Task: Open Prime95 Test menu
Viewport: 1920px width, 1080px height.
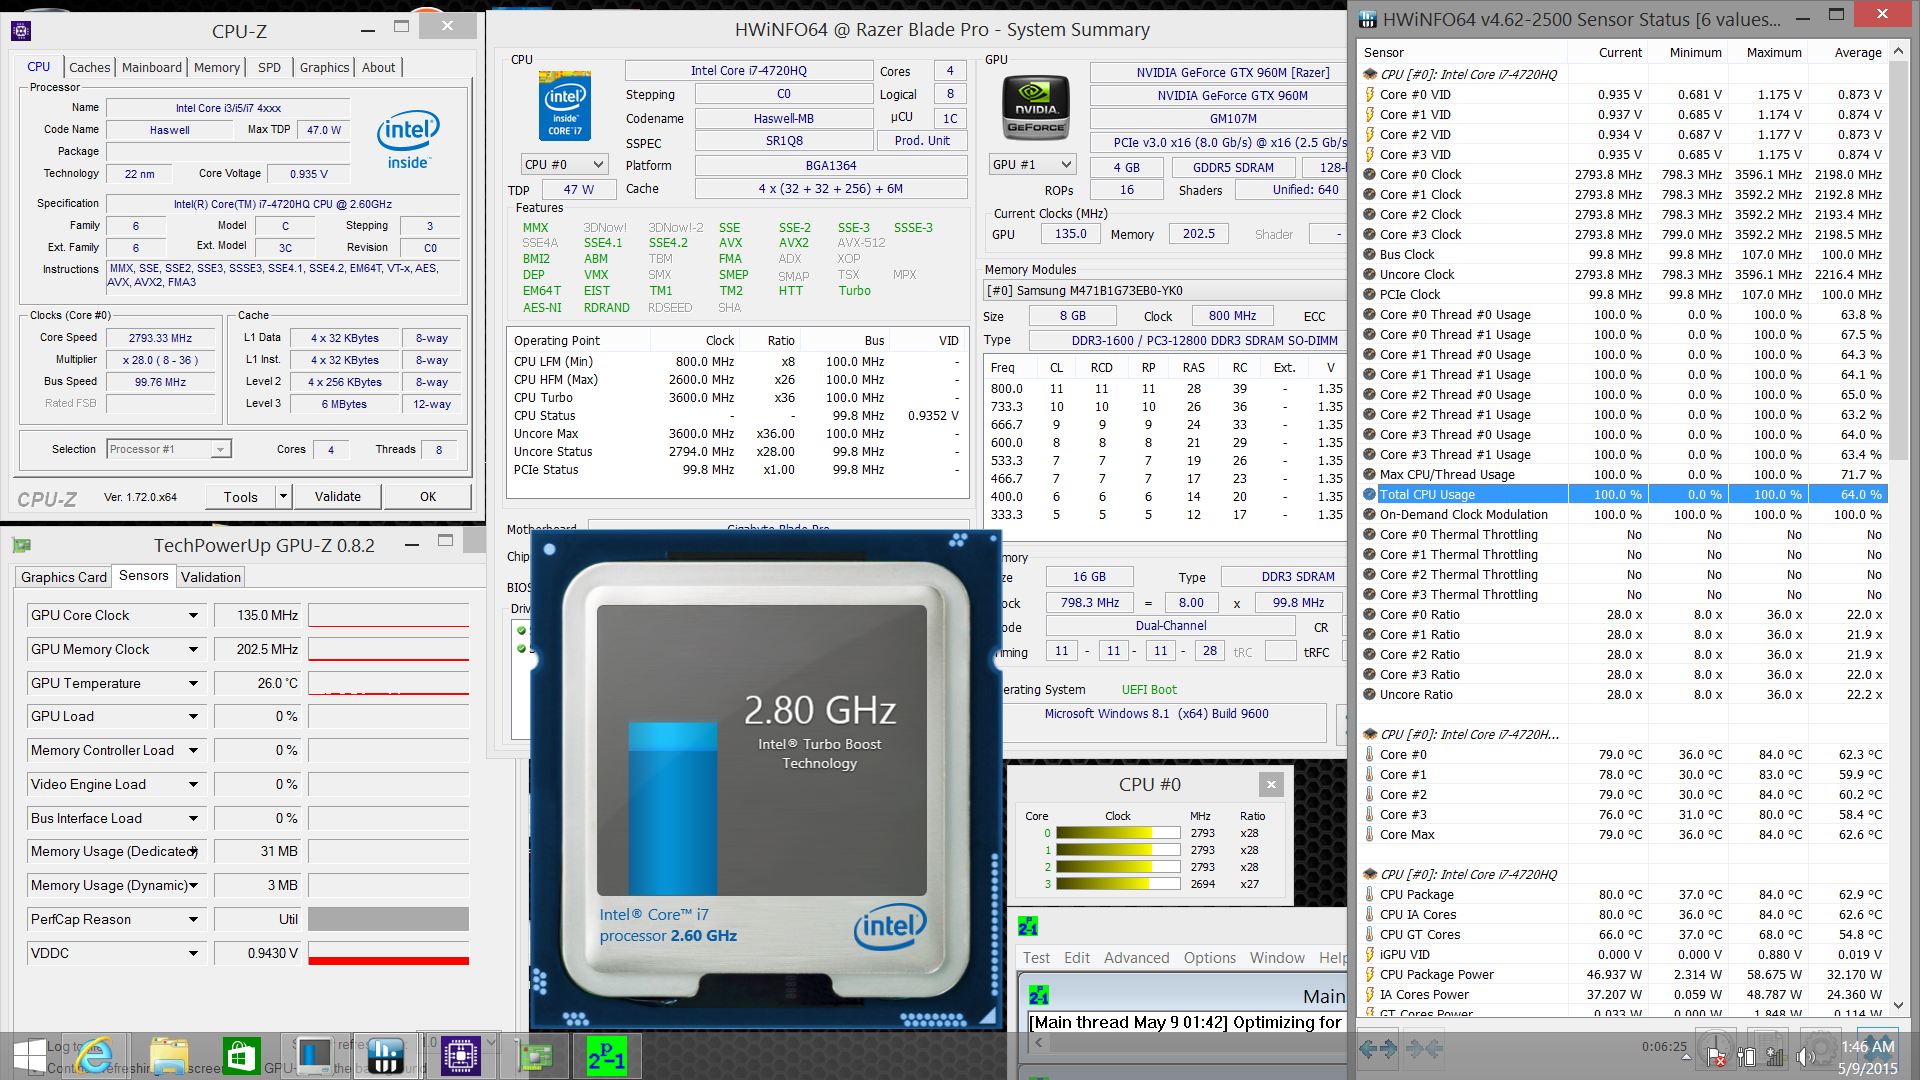Action: (x=1036, y=957)
